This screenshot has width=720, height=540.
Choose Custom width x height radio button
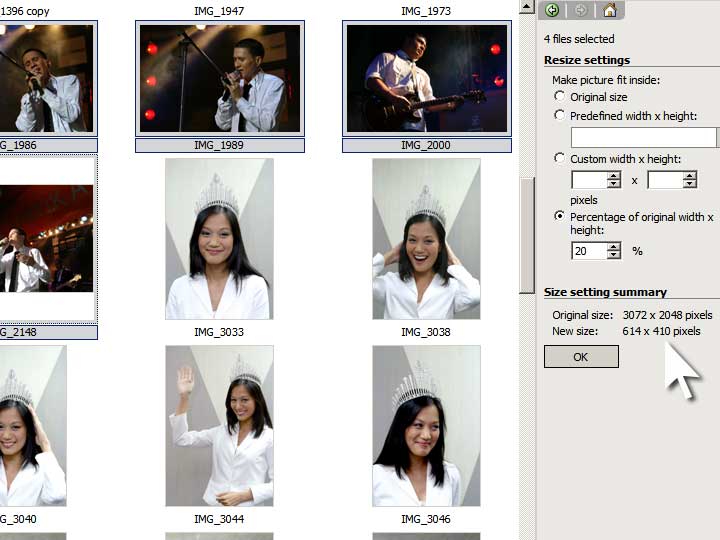tap(559, 158)
